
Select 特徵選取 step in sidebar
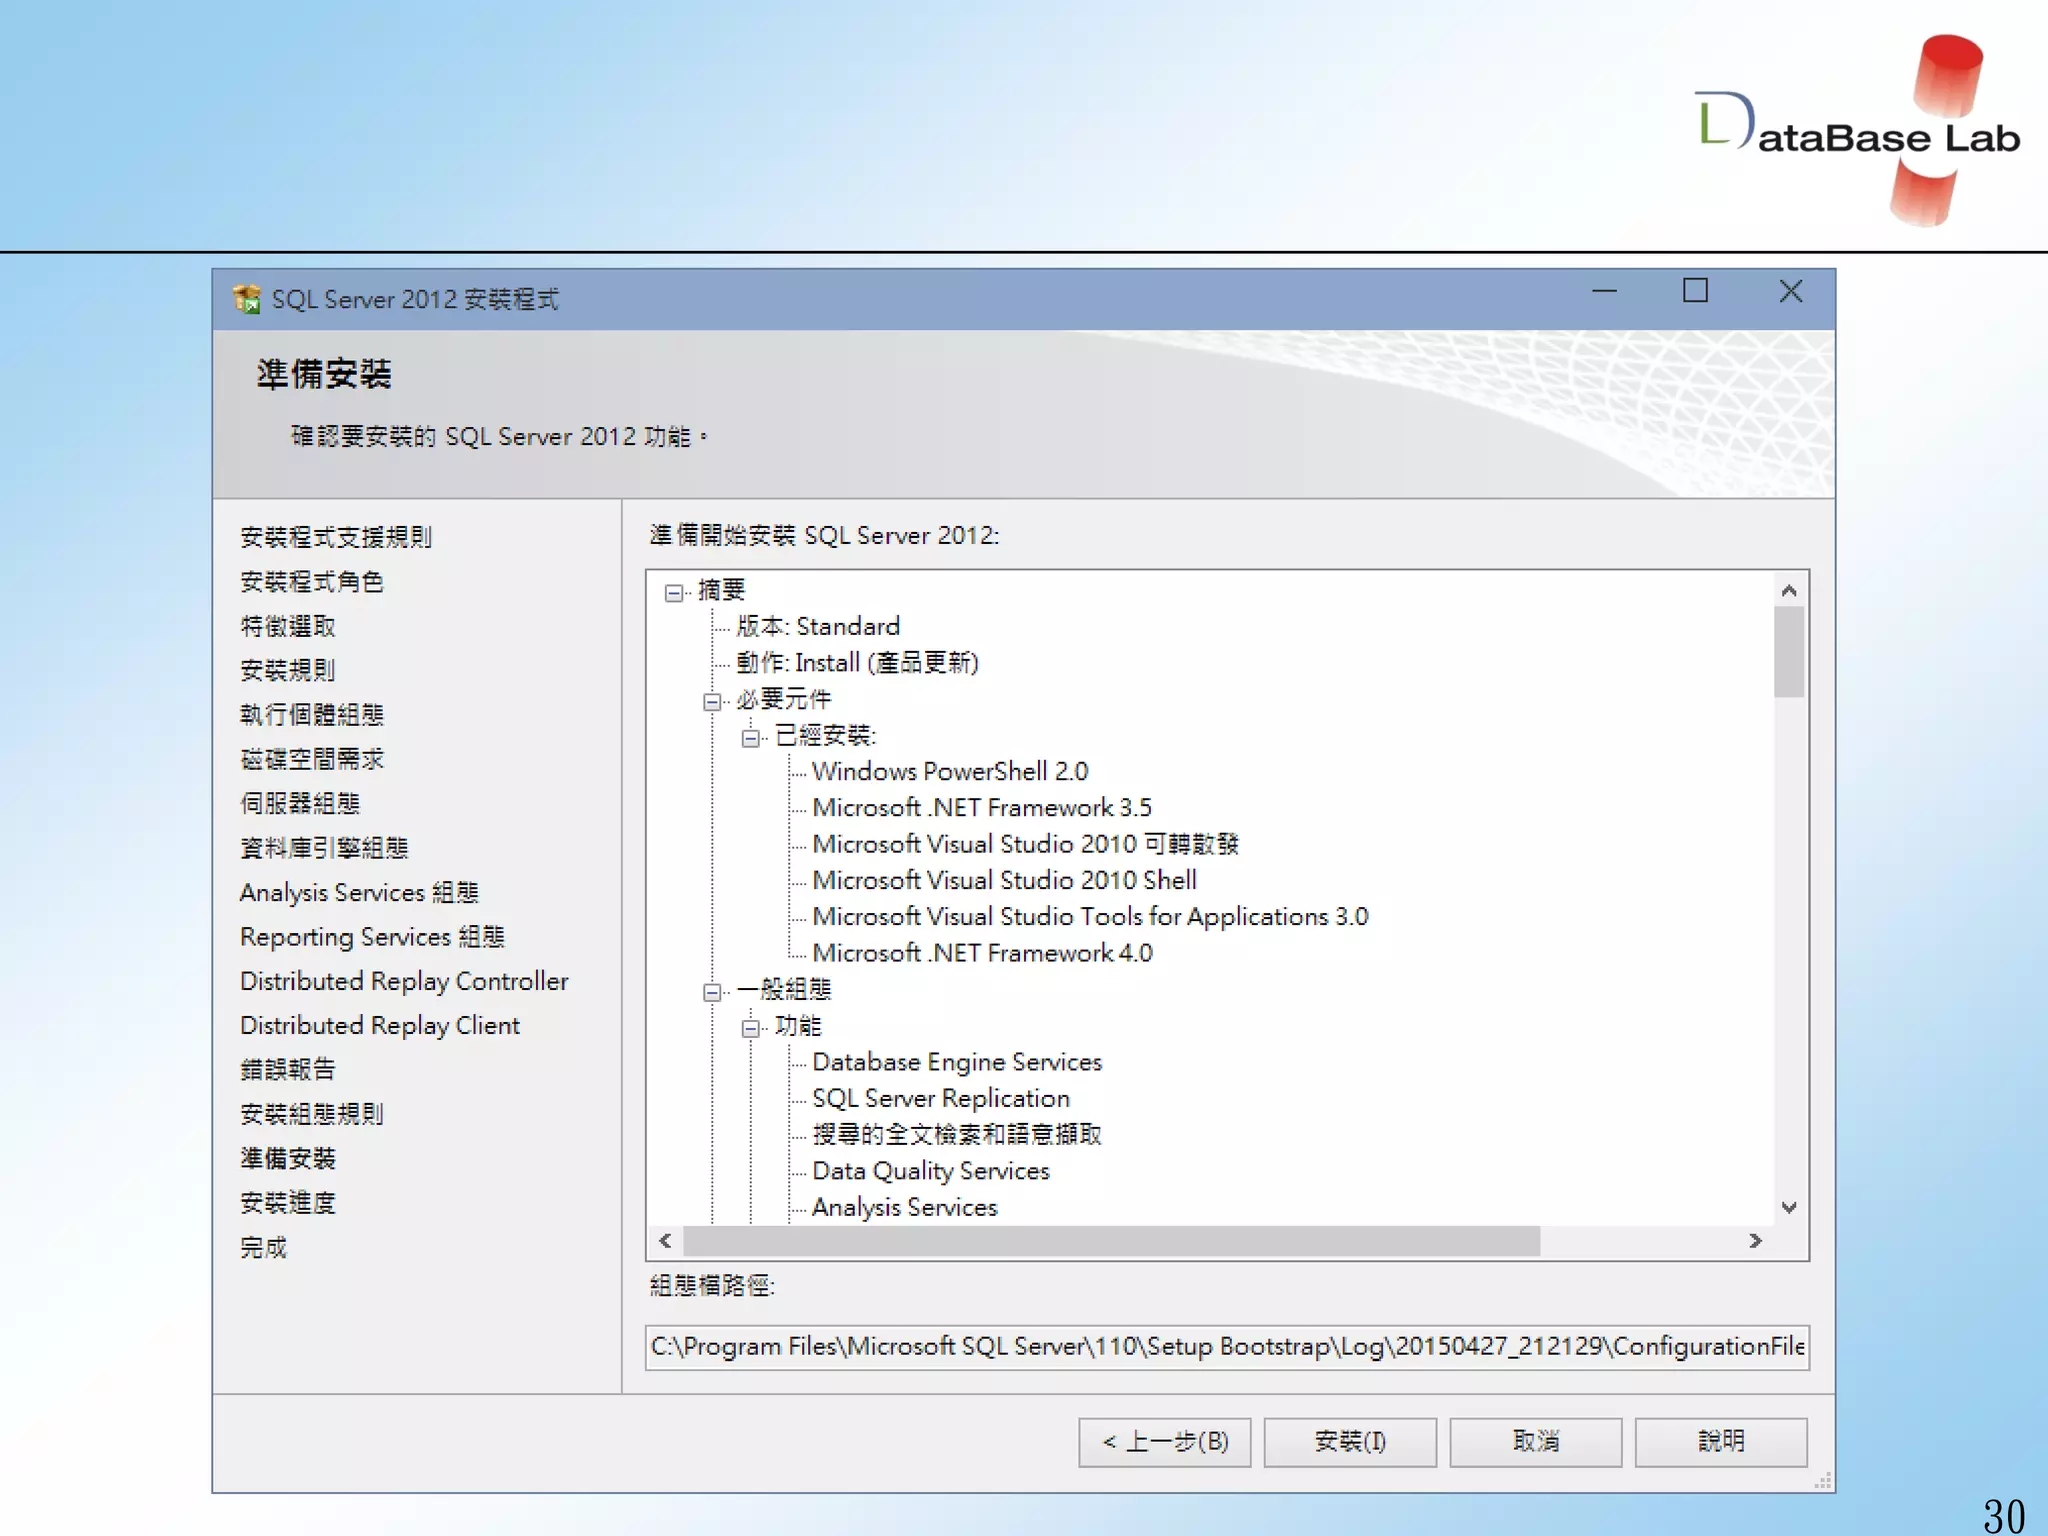[288, 626]
